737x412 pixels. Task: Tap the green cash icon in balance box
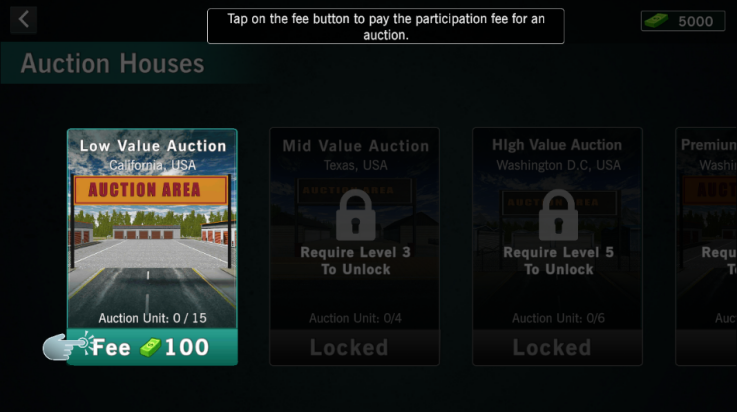click(x=656, y=21)
